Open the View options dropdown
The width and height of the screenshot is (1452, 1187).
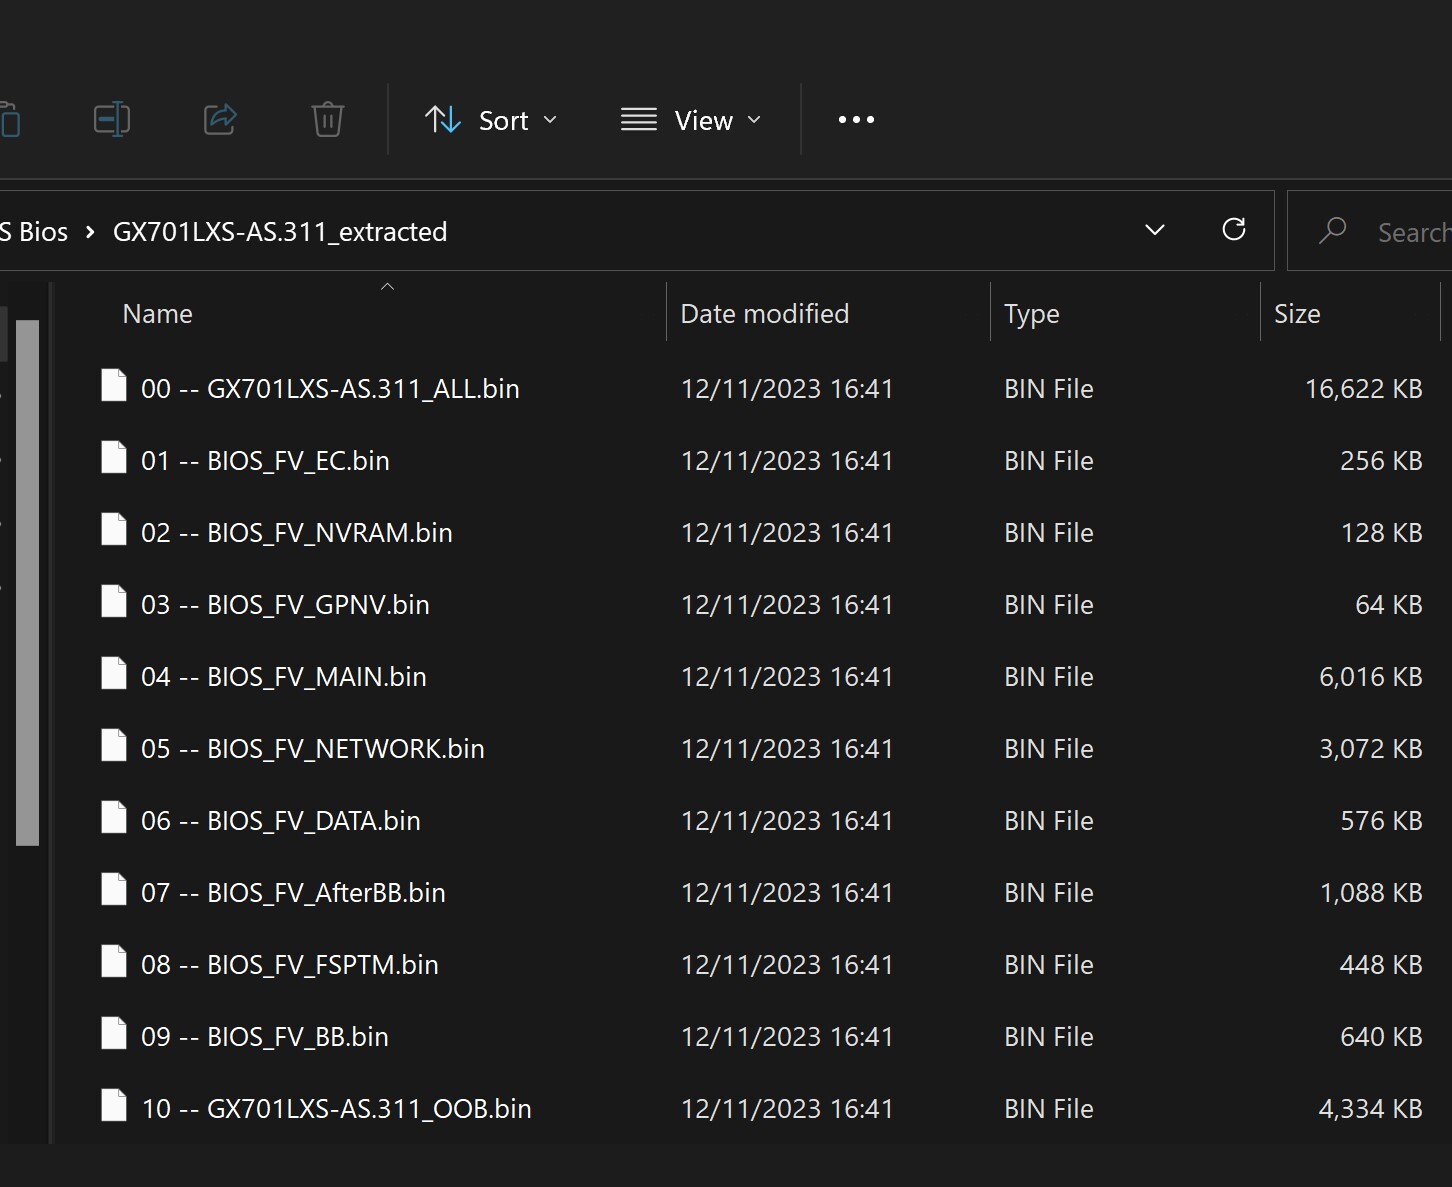tap(691, 120)
